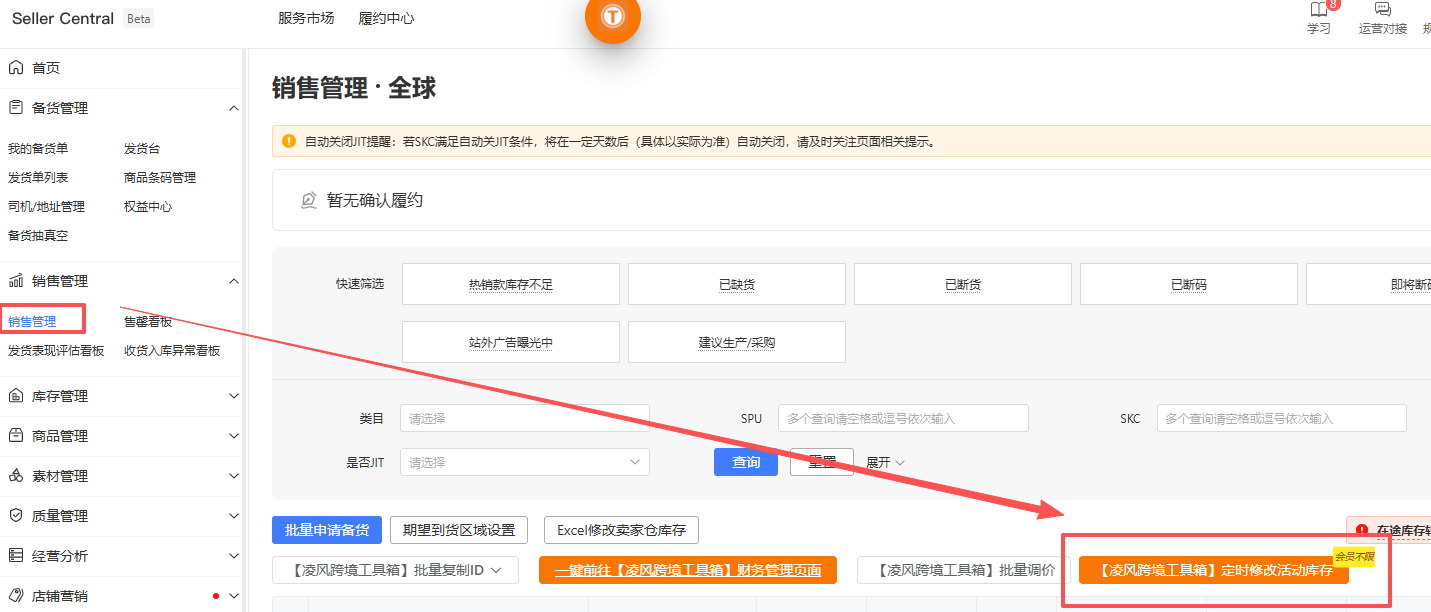Click the Seller Central logo text
The height and width of the screenshot is (612, 1431).
[63, 19]
